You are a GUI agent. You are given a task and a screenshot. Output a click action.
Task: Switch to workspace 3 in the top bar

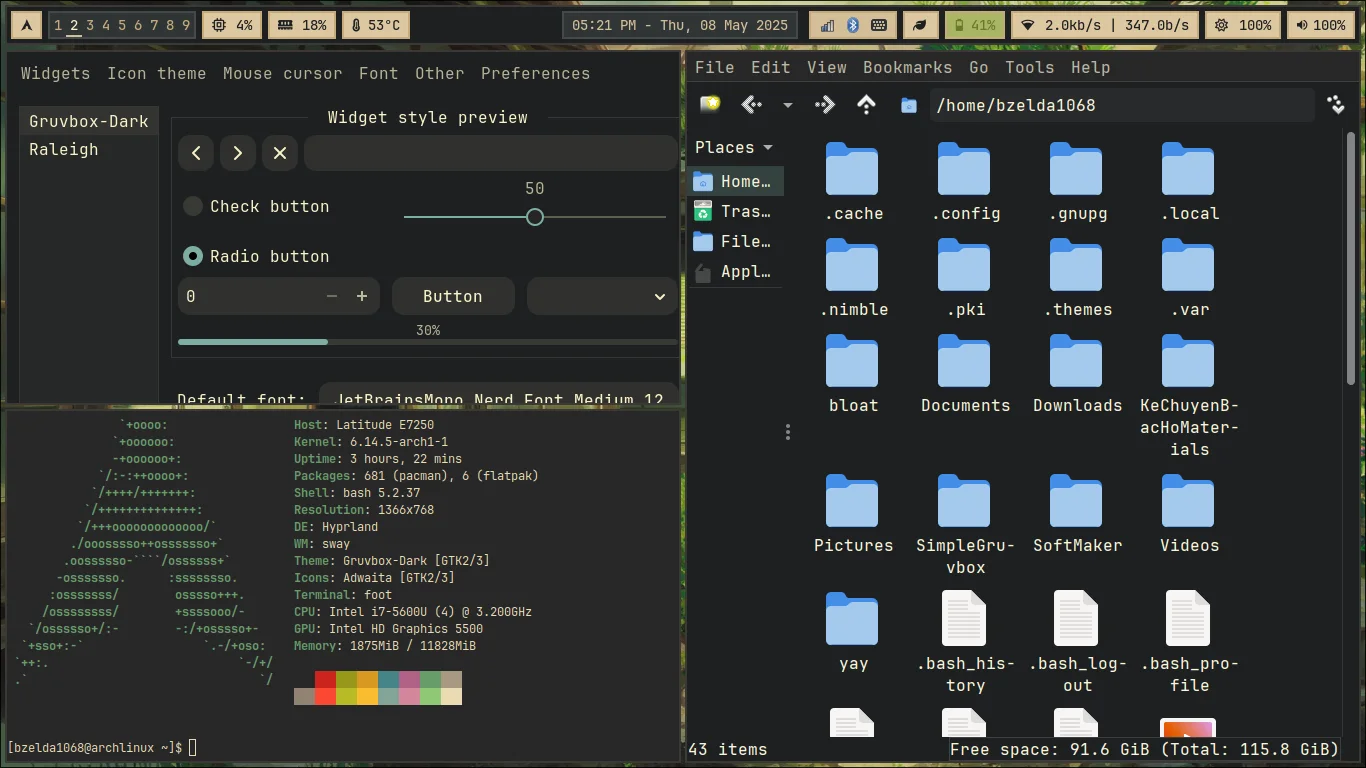point(90,25)
